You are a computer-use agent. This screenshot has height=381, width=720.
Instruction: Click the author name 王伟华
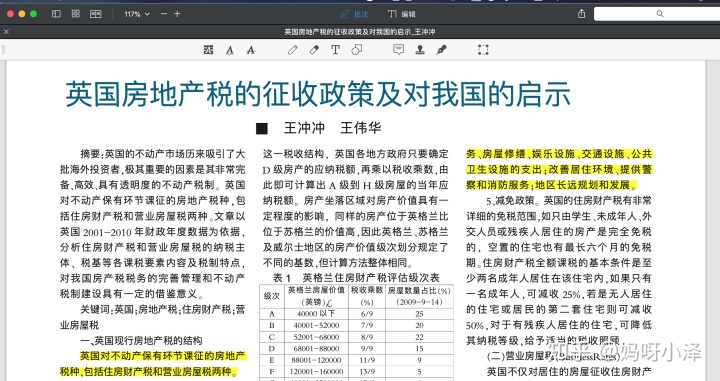pos(360,128)
